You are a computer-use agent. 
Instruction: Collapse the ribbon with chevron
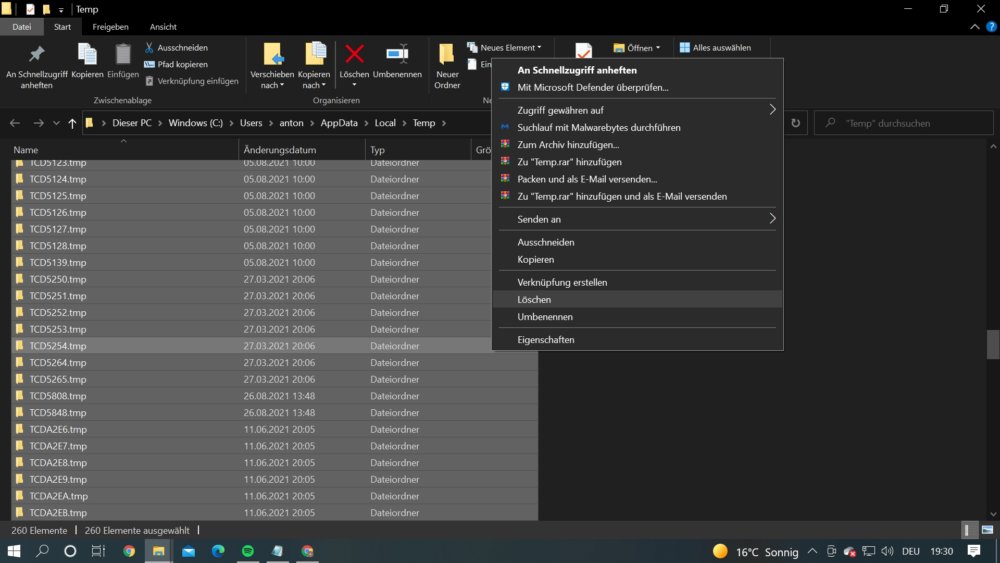974,27
